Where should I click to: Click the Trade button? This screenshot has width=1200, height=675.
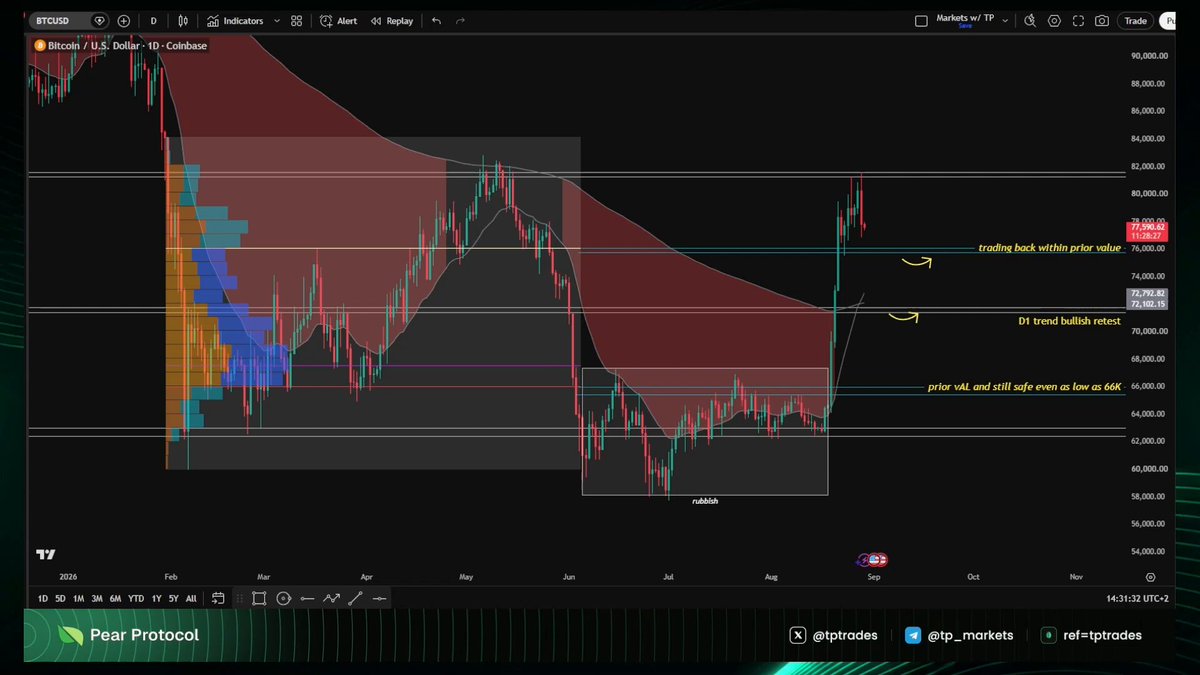[x=1136, y=20]
